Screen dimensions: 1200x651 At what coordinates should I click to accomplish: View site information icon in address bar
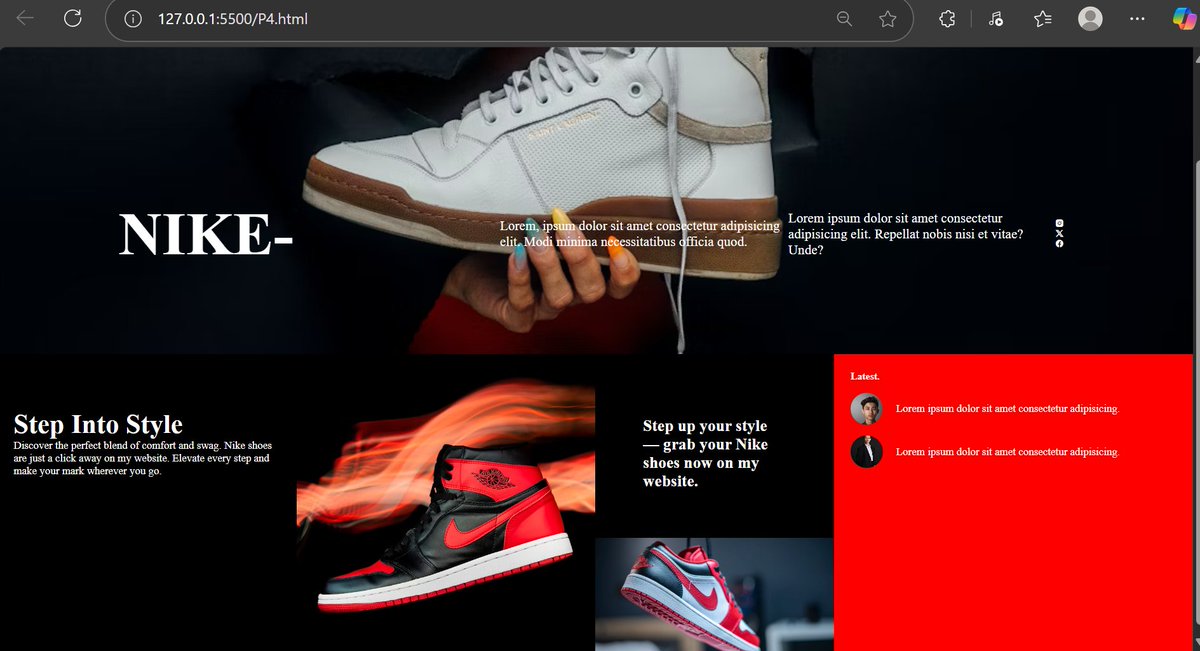point(133,19)
